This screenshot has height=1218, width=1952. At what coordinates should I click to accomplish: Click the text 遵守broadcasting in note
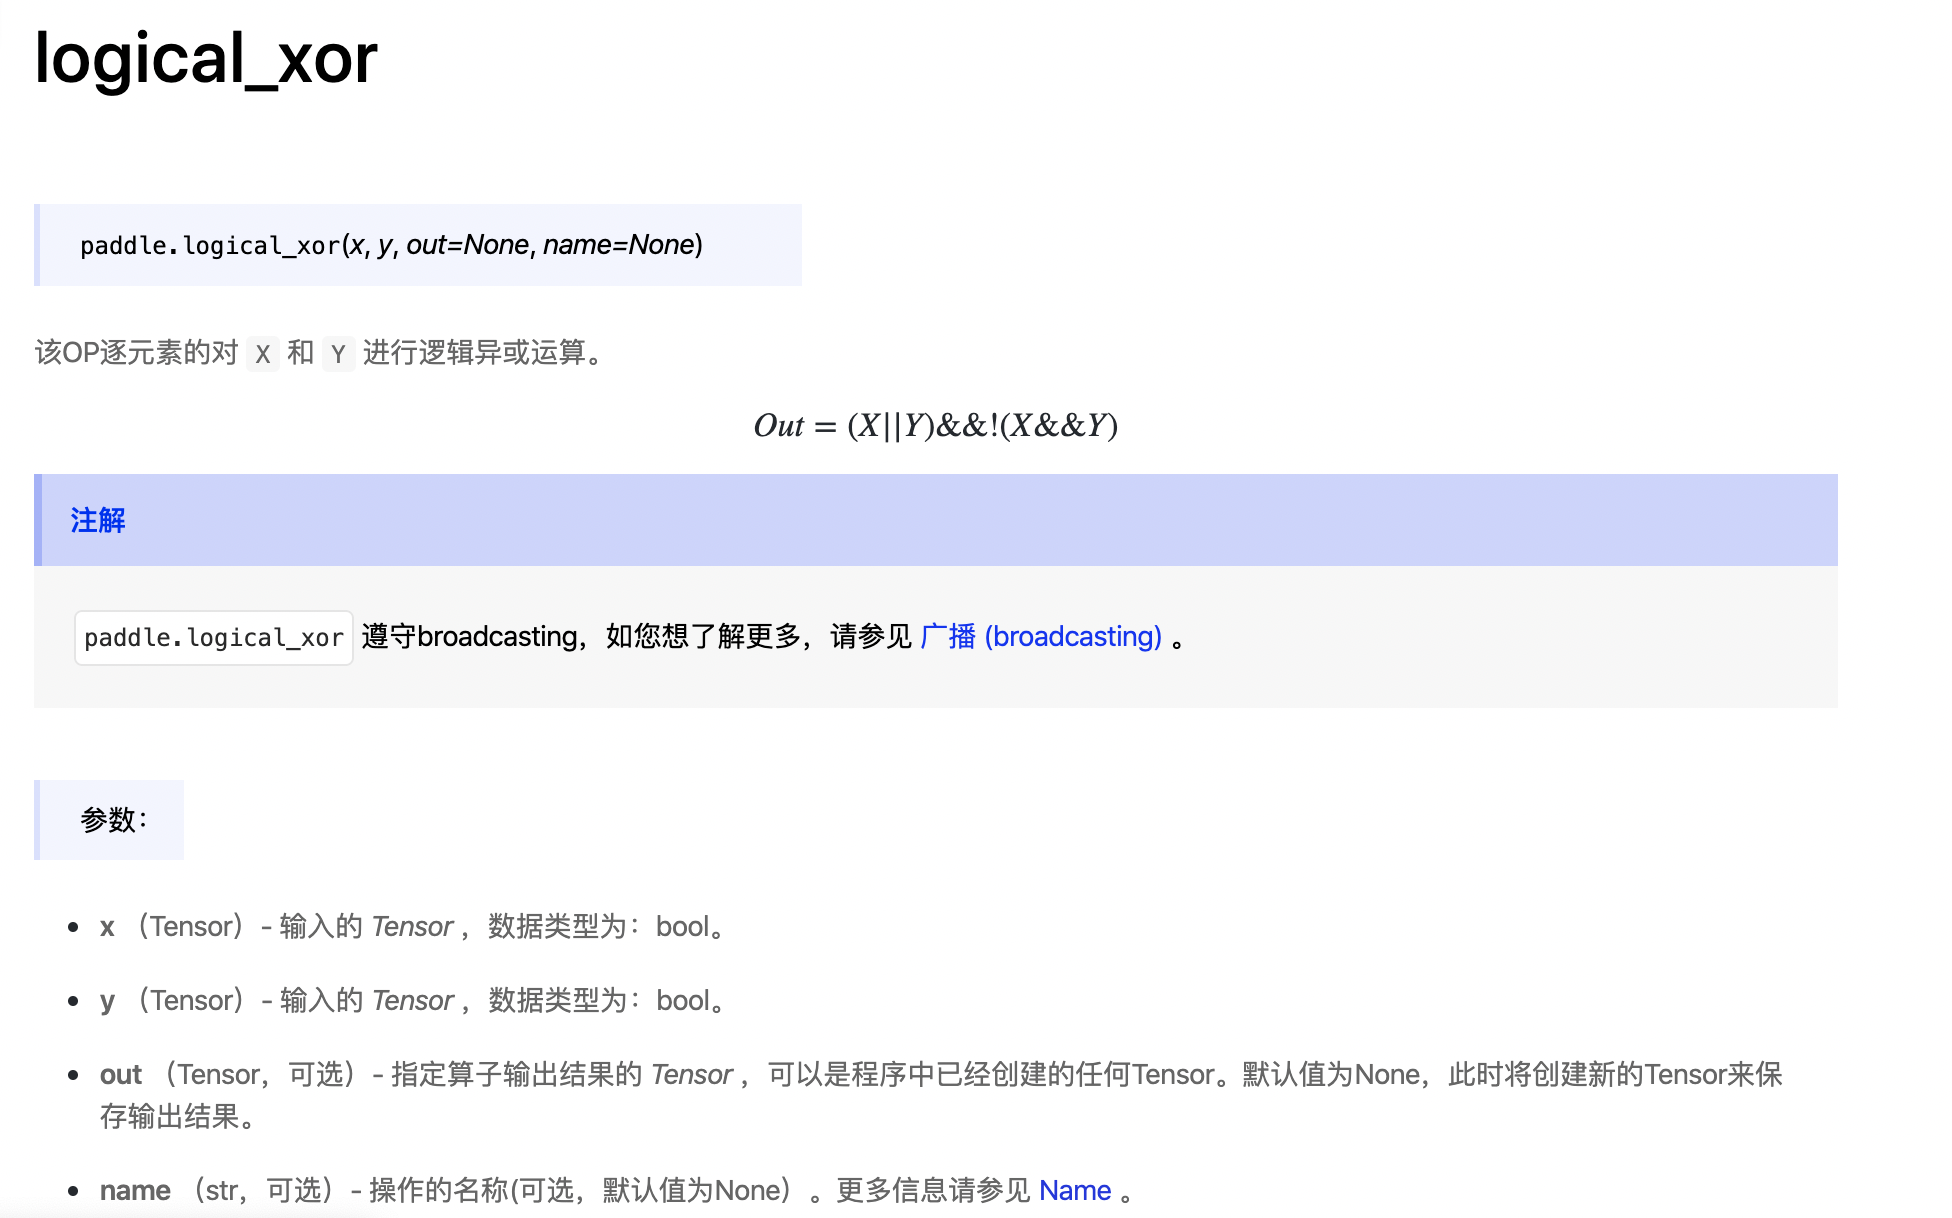(469, 637)
